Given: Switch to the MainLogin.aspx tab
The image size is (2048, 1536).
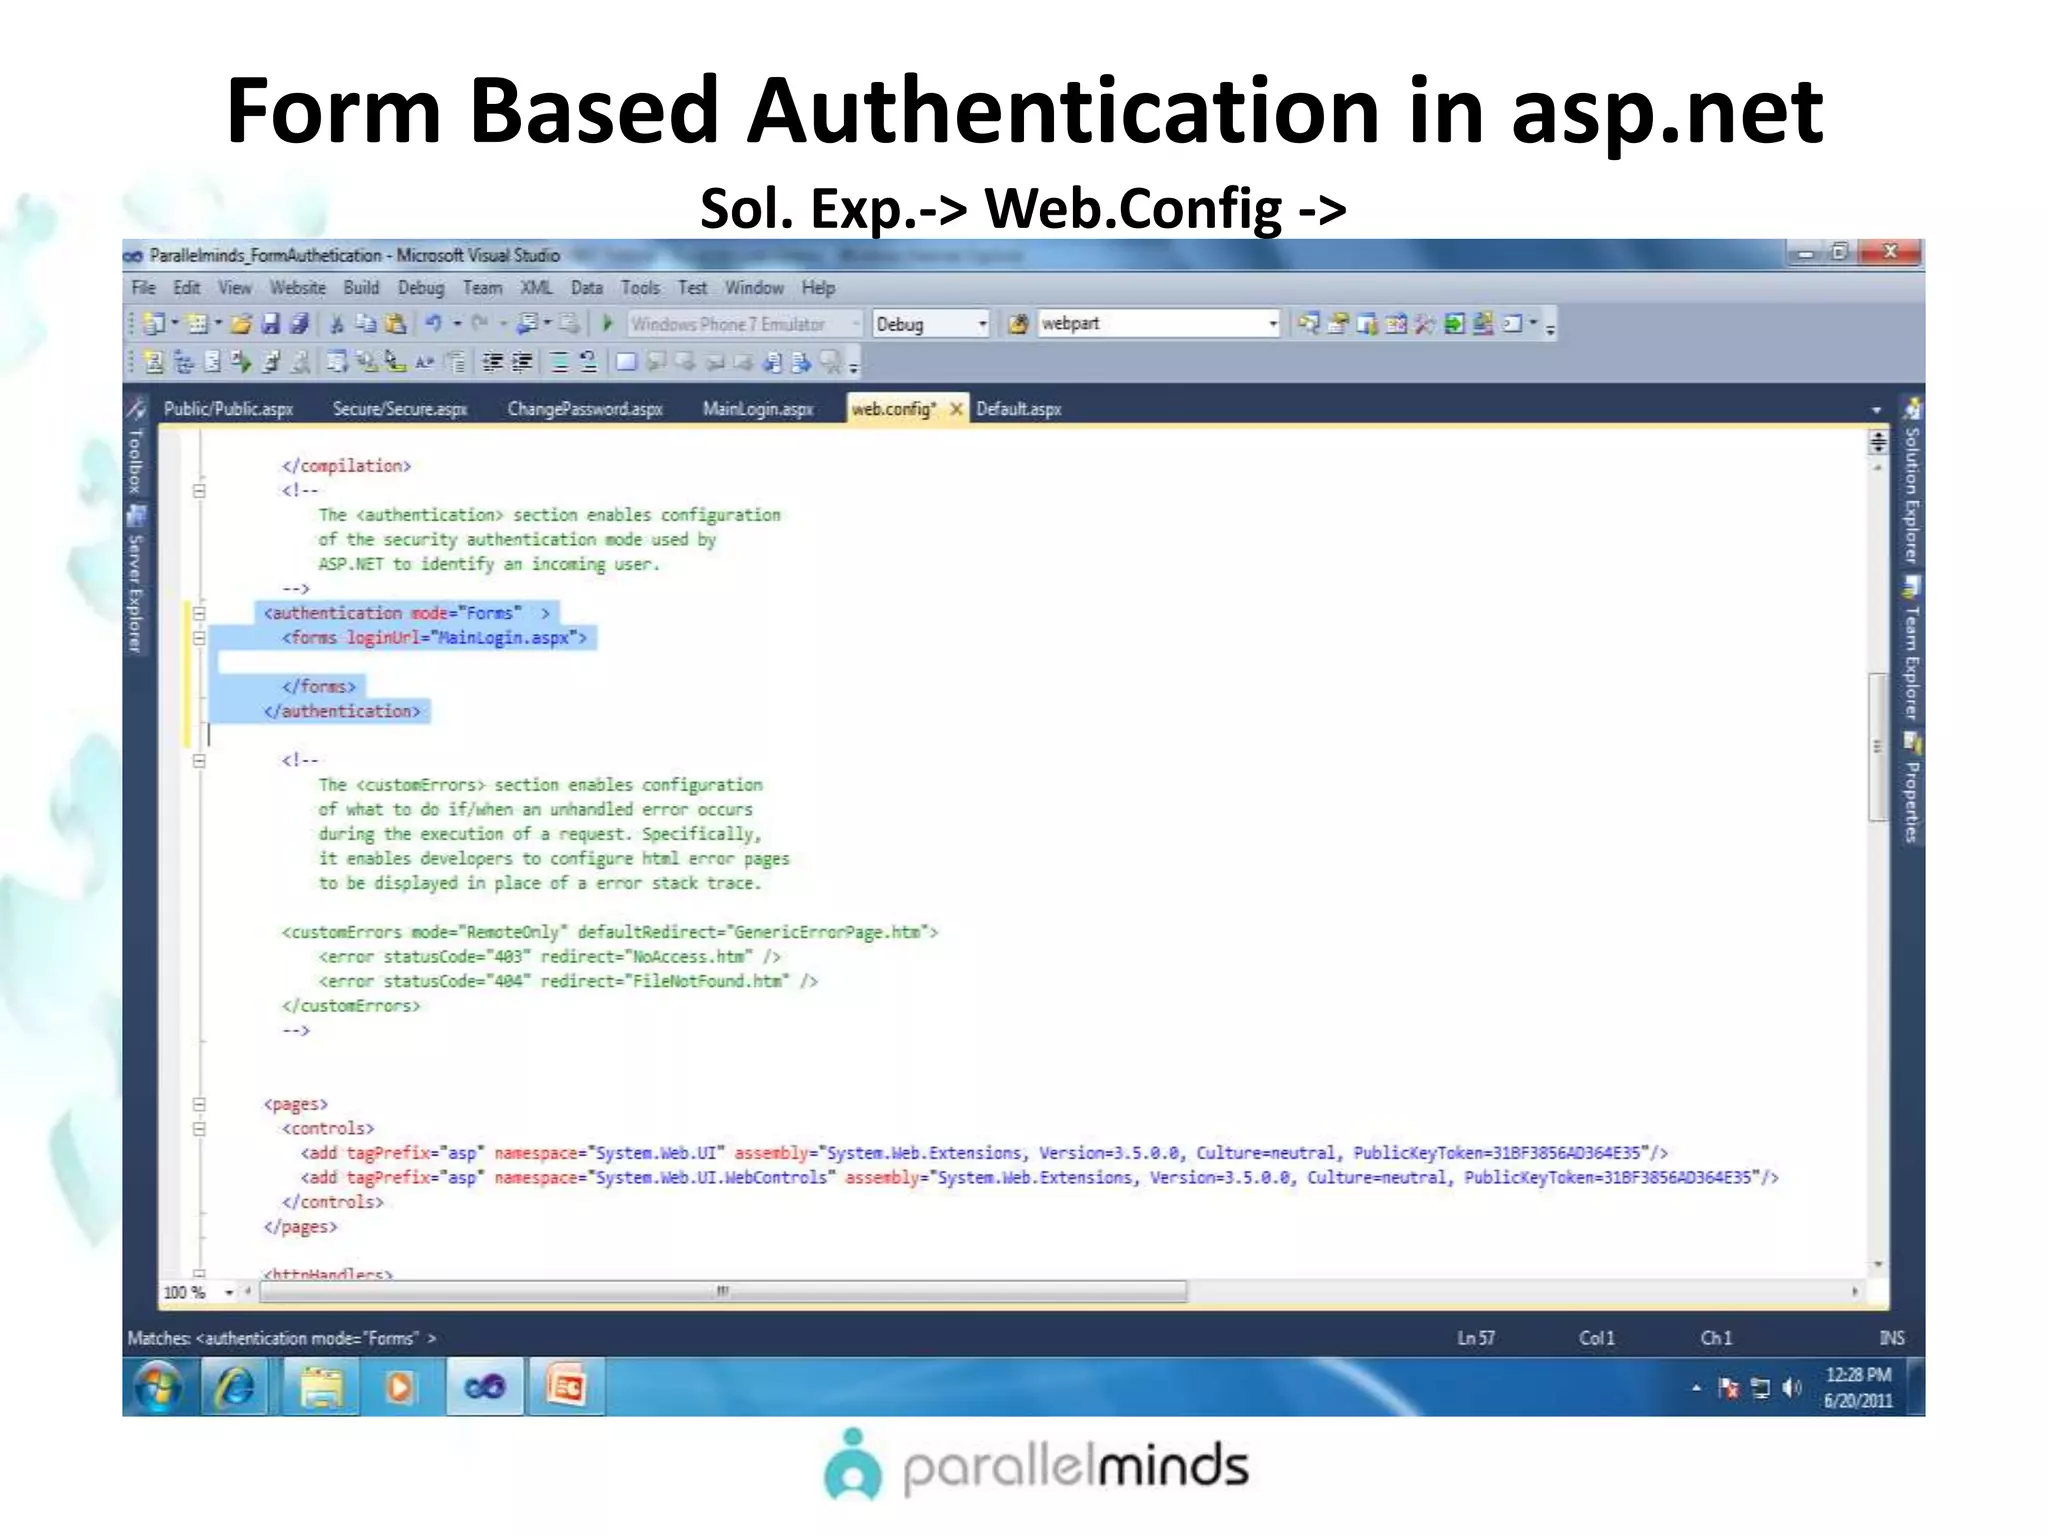Looking at the screenshot, I should point(757,409).
